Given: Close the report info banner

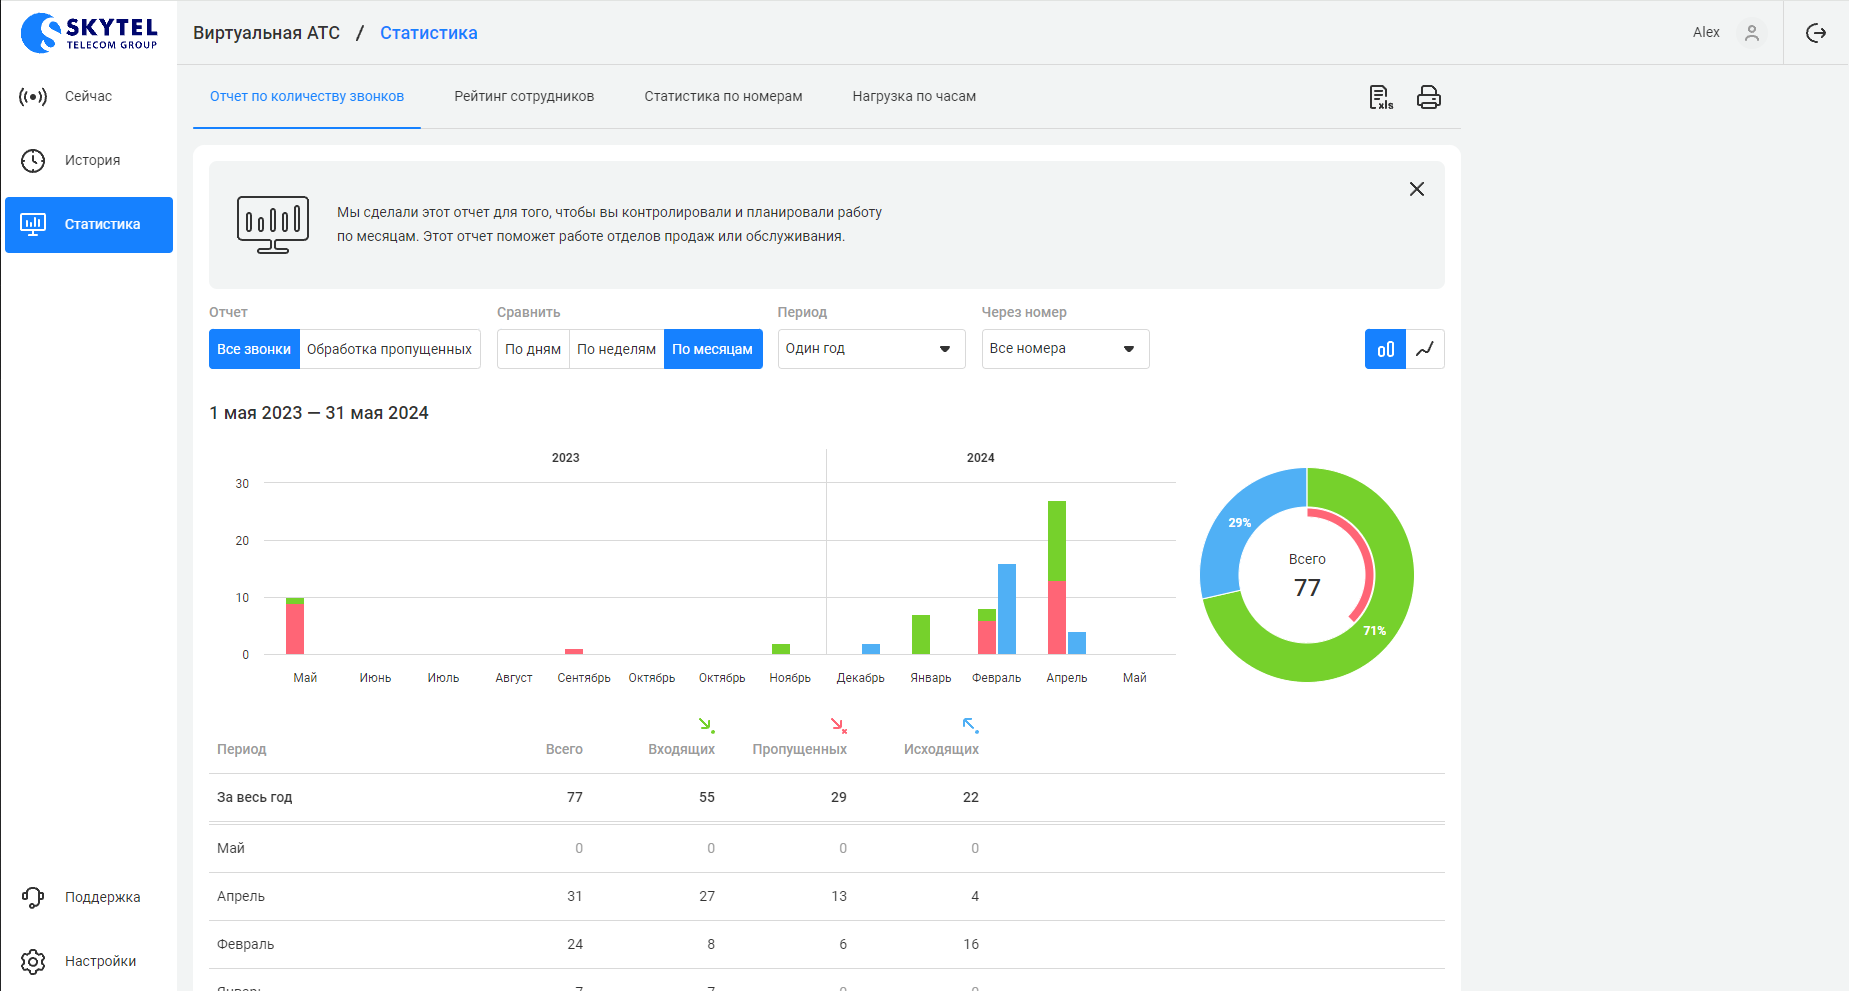Looking at the screenshot, I should [x=1416, y=189].
